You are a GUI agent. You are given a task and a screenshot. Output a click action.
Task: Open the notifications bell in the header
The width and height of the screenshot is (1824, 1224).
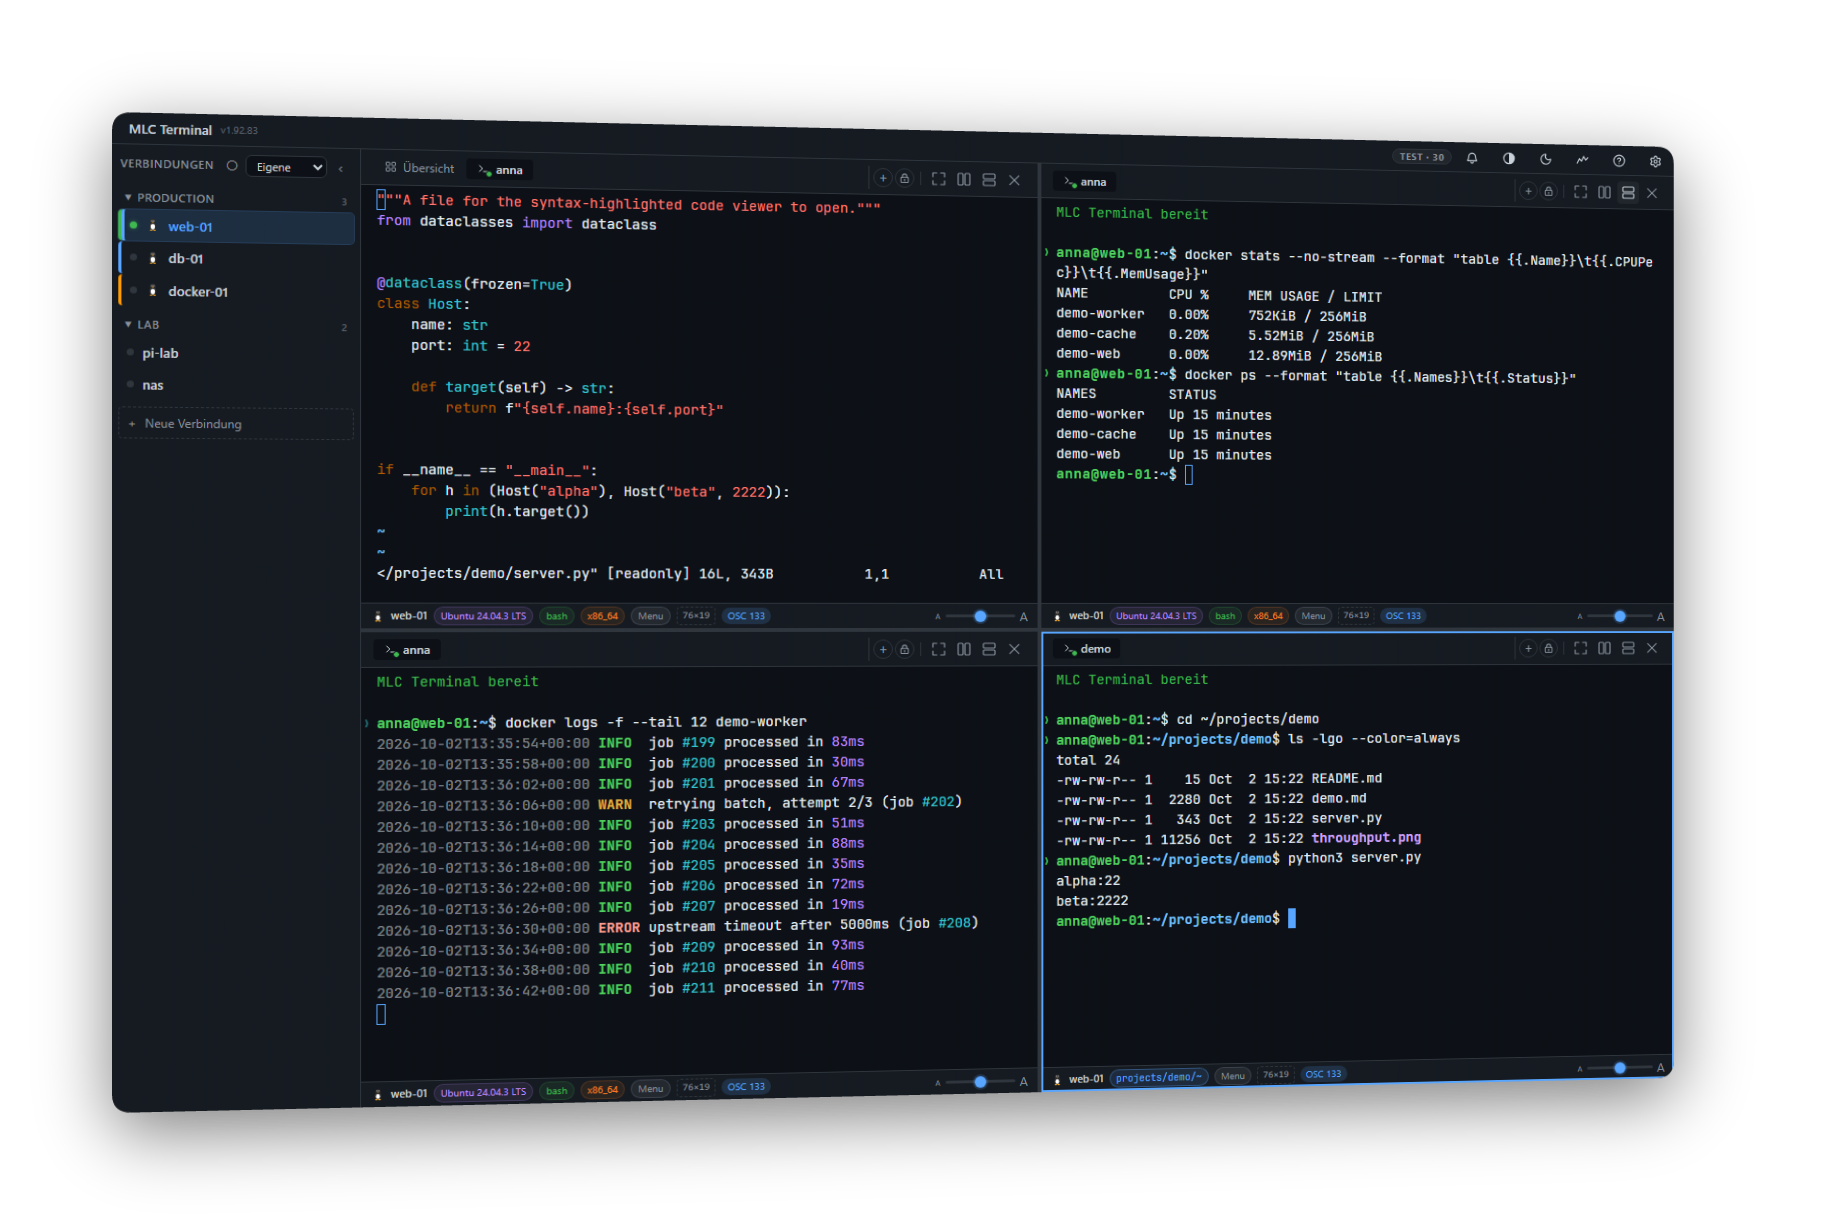[x=1472, y=158]
